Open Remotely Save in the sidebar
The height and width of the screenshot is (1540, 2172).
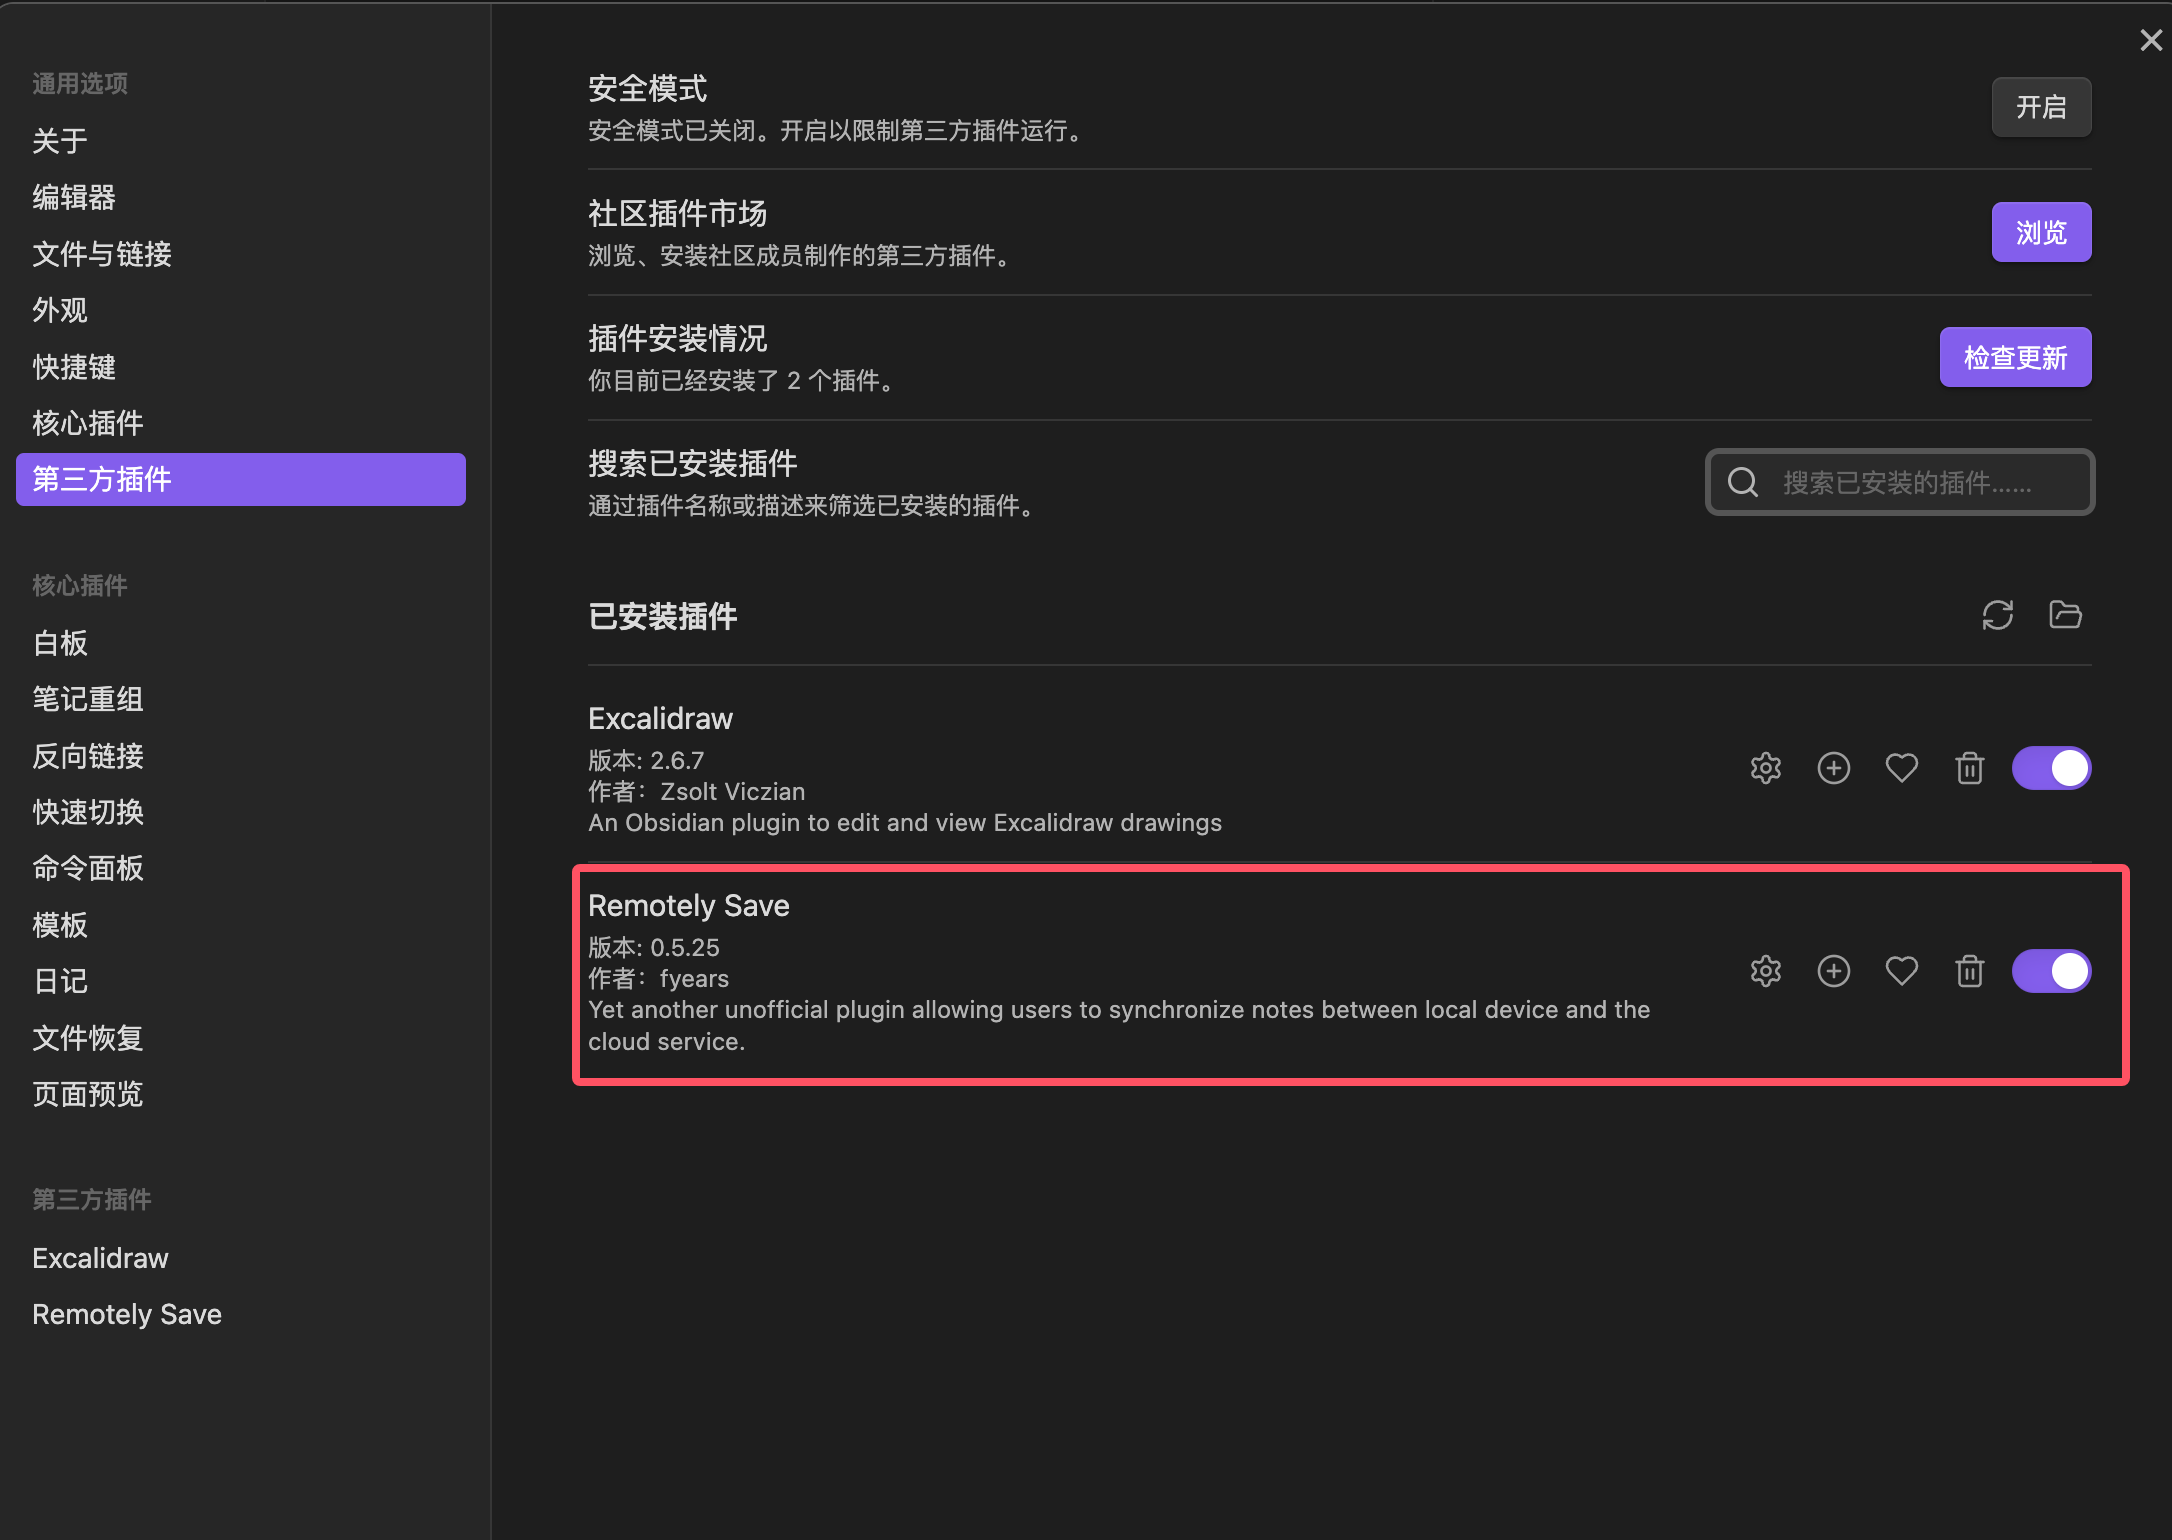[x=241, y=1314]
